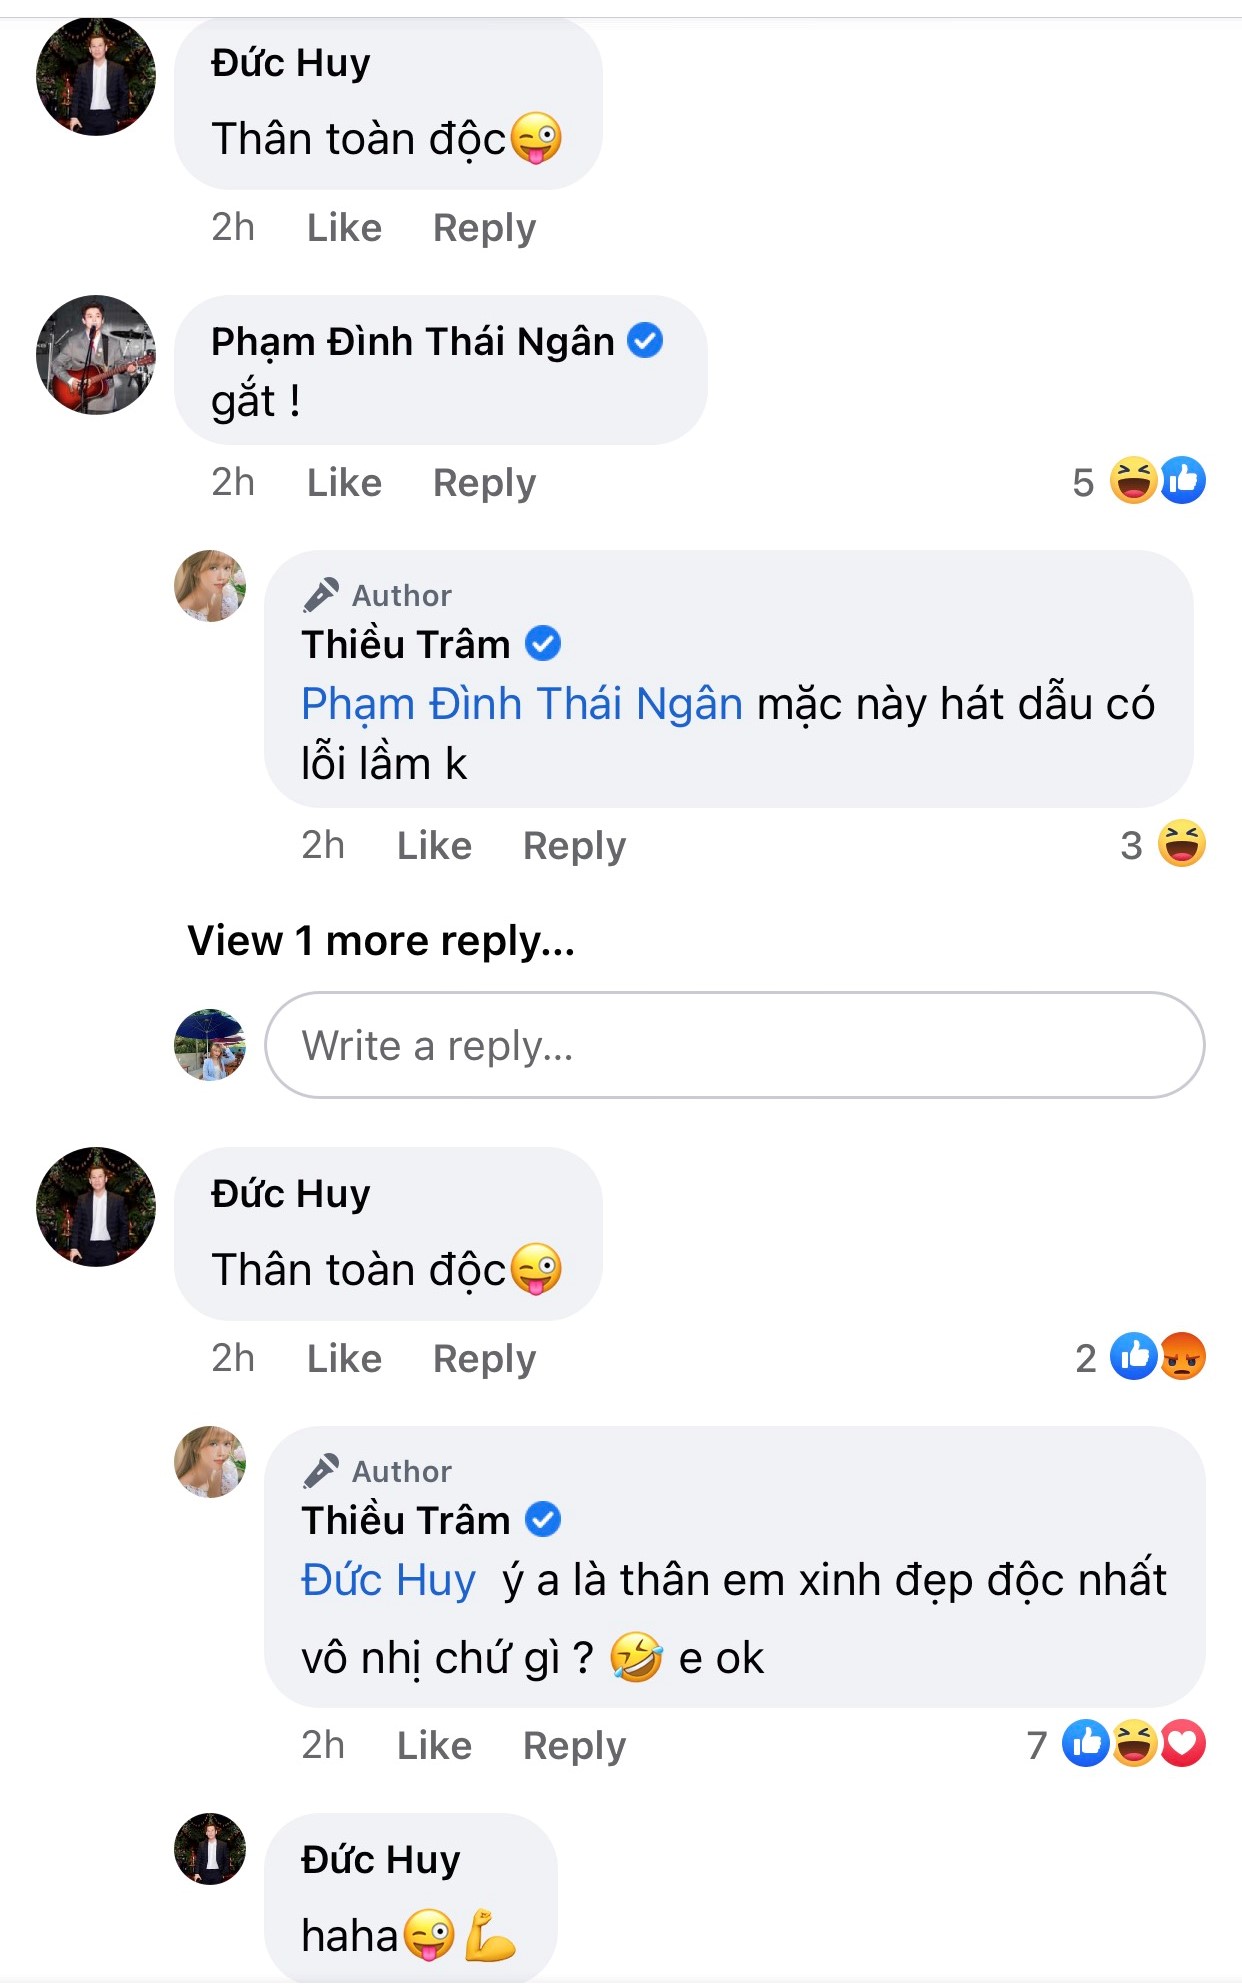Reply to the "gắt !" comment
This screenshot has width=1242, height=1986.
point(484,483)
